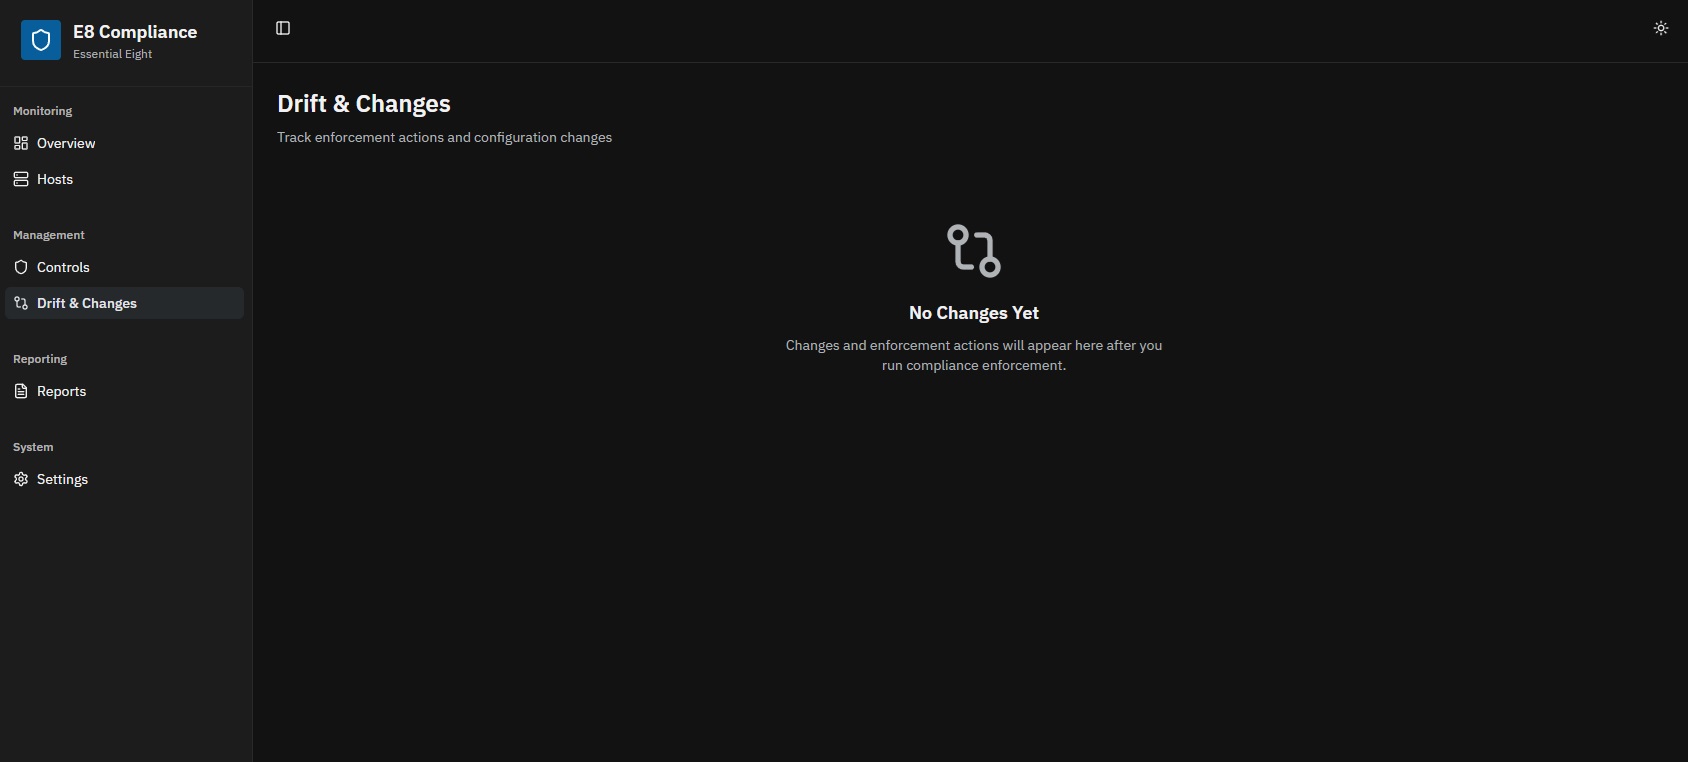
Task: Toggle light theme with the sun icon
Action: (x=1661, y=28)
